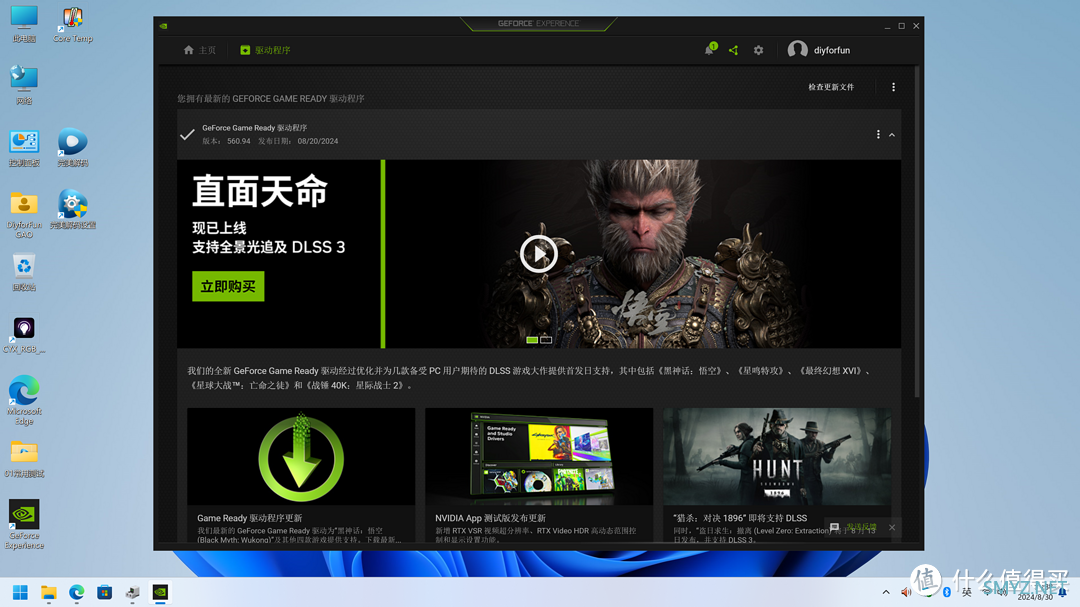Click GeForce Experience taskbar icon
Image resolution: width=1080 pixels, height=607 pixels.
160,593
